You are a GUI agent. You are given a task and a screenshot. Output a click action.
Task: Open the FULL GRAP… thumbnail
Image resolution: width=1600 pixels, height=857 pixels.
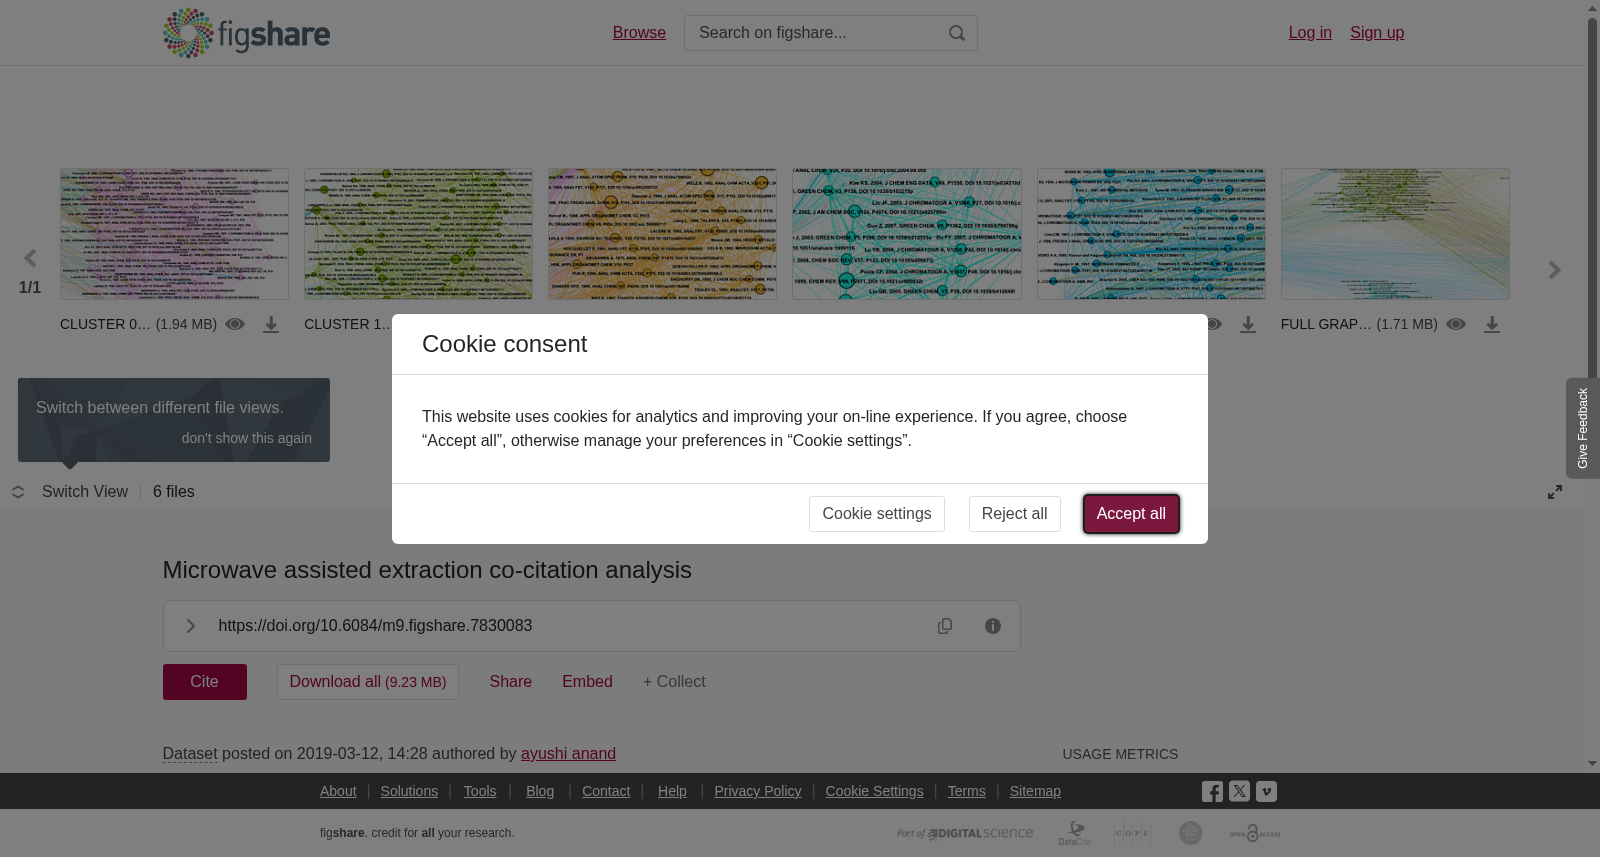(x=1395, y=234)
